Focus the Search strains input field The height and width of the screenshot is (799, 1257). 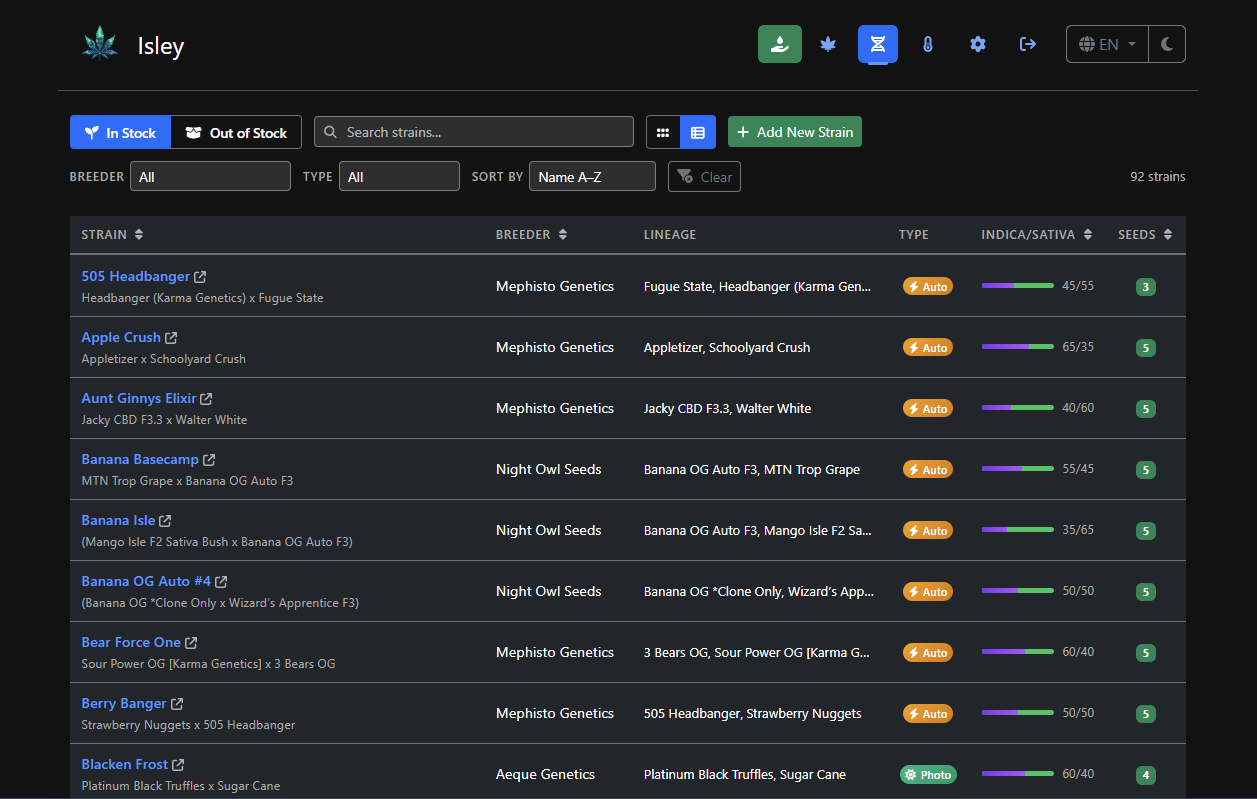click(x=474, y=132)
